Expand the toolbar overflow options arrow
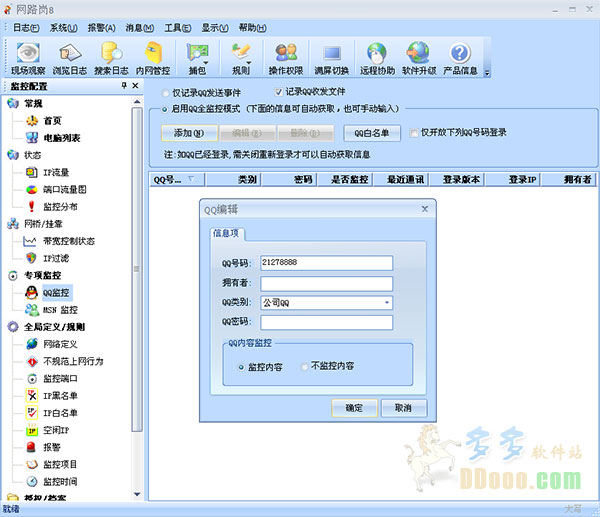Viewport: 600px width, 517px height. click(487, 73)
